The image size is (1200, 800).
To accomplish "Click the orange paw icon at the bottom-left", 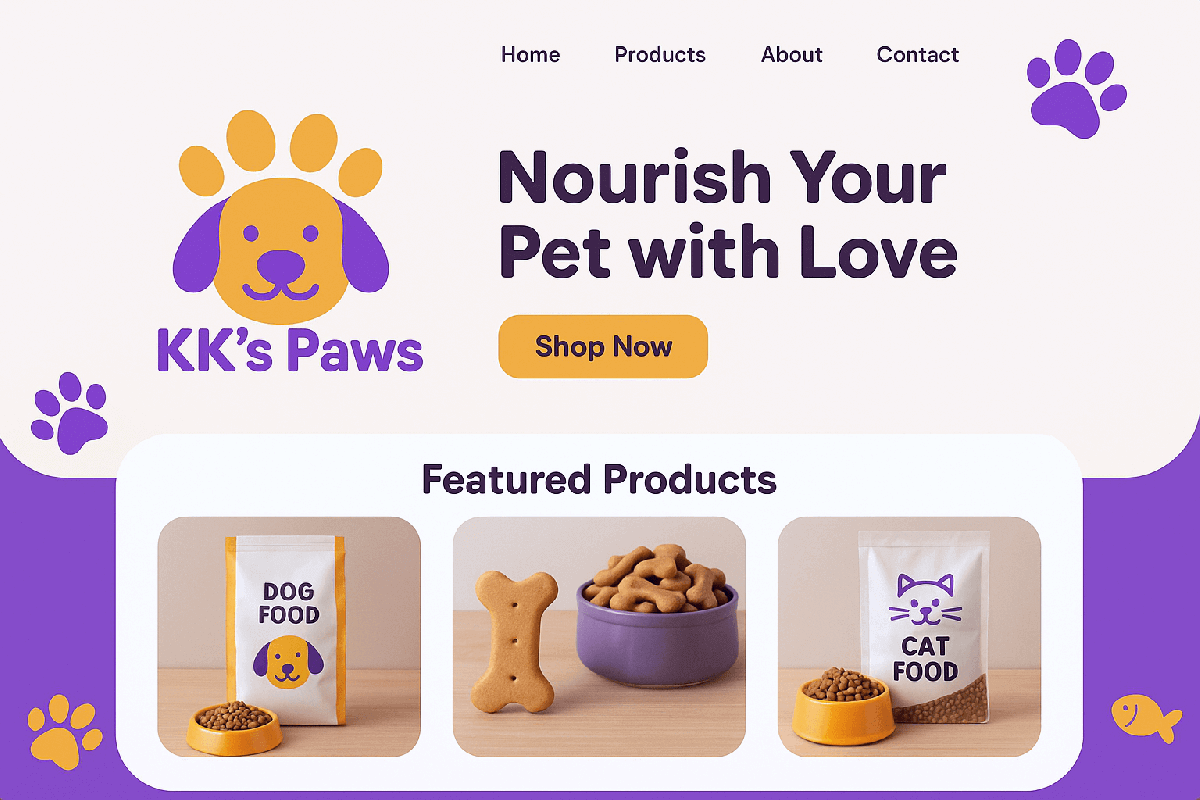I will click(x=64, y=732).
